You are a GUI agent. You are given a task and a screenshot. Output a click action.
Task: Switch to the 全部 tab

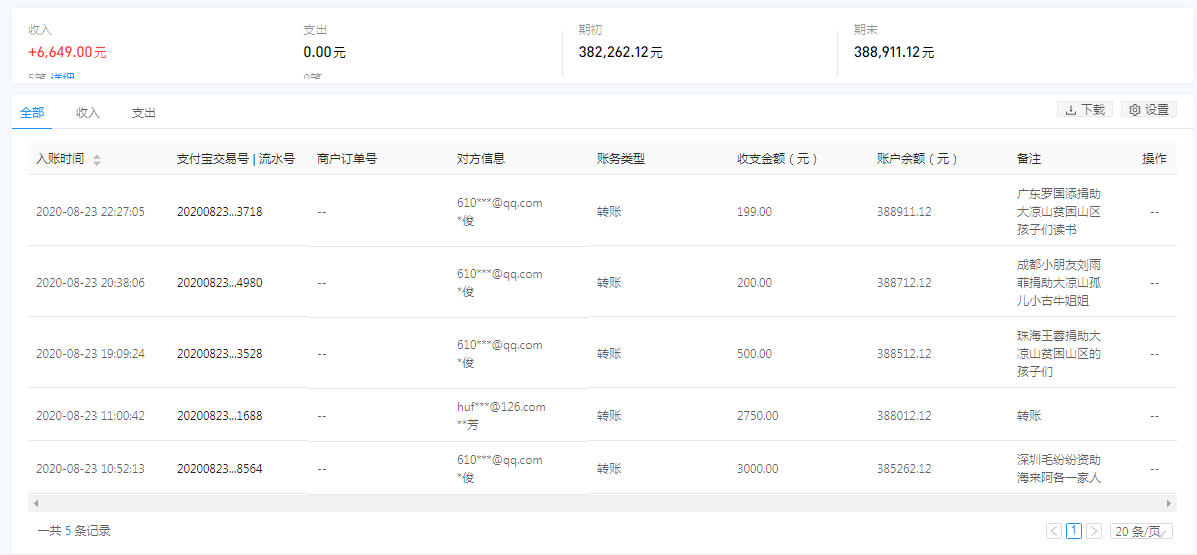coord(31,113)
